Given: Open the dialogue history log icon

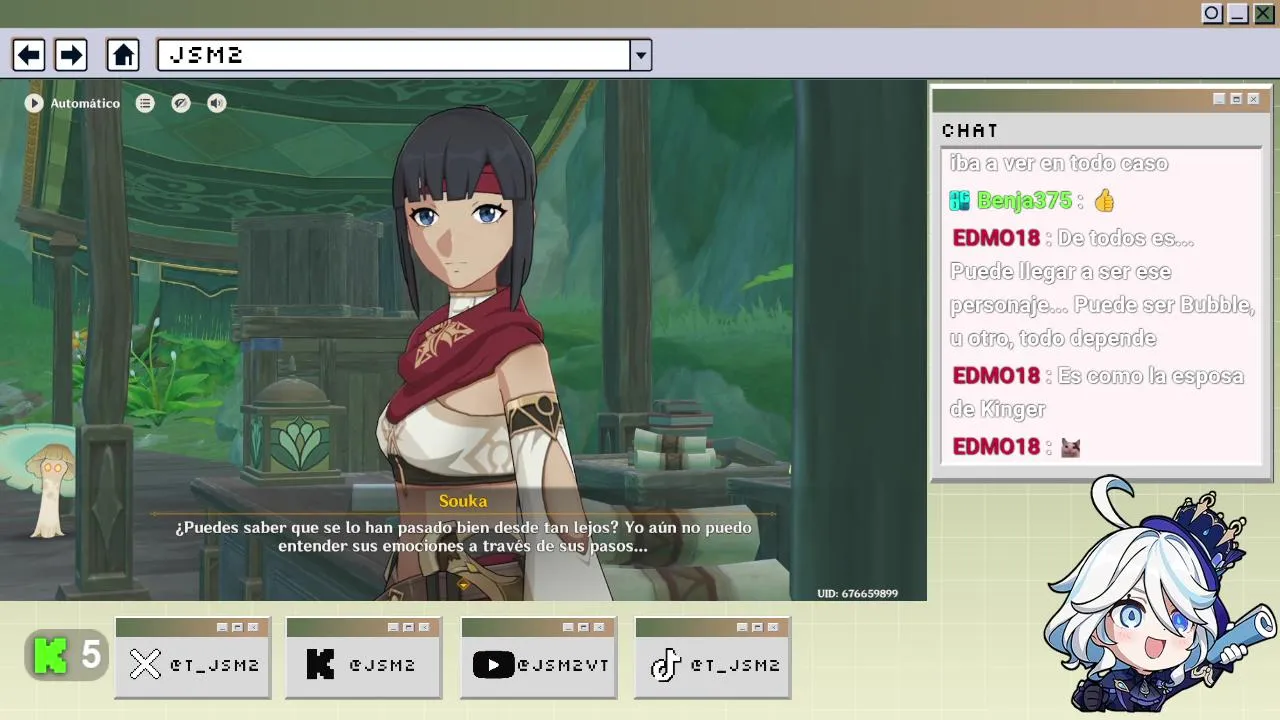Looking at the screenshot, I should point(145,103).
